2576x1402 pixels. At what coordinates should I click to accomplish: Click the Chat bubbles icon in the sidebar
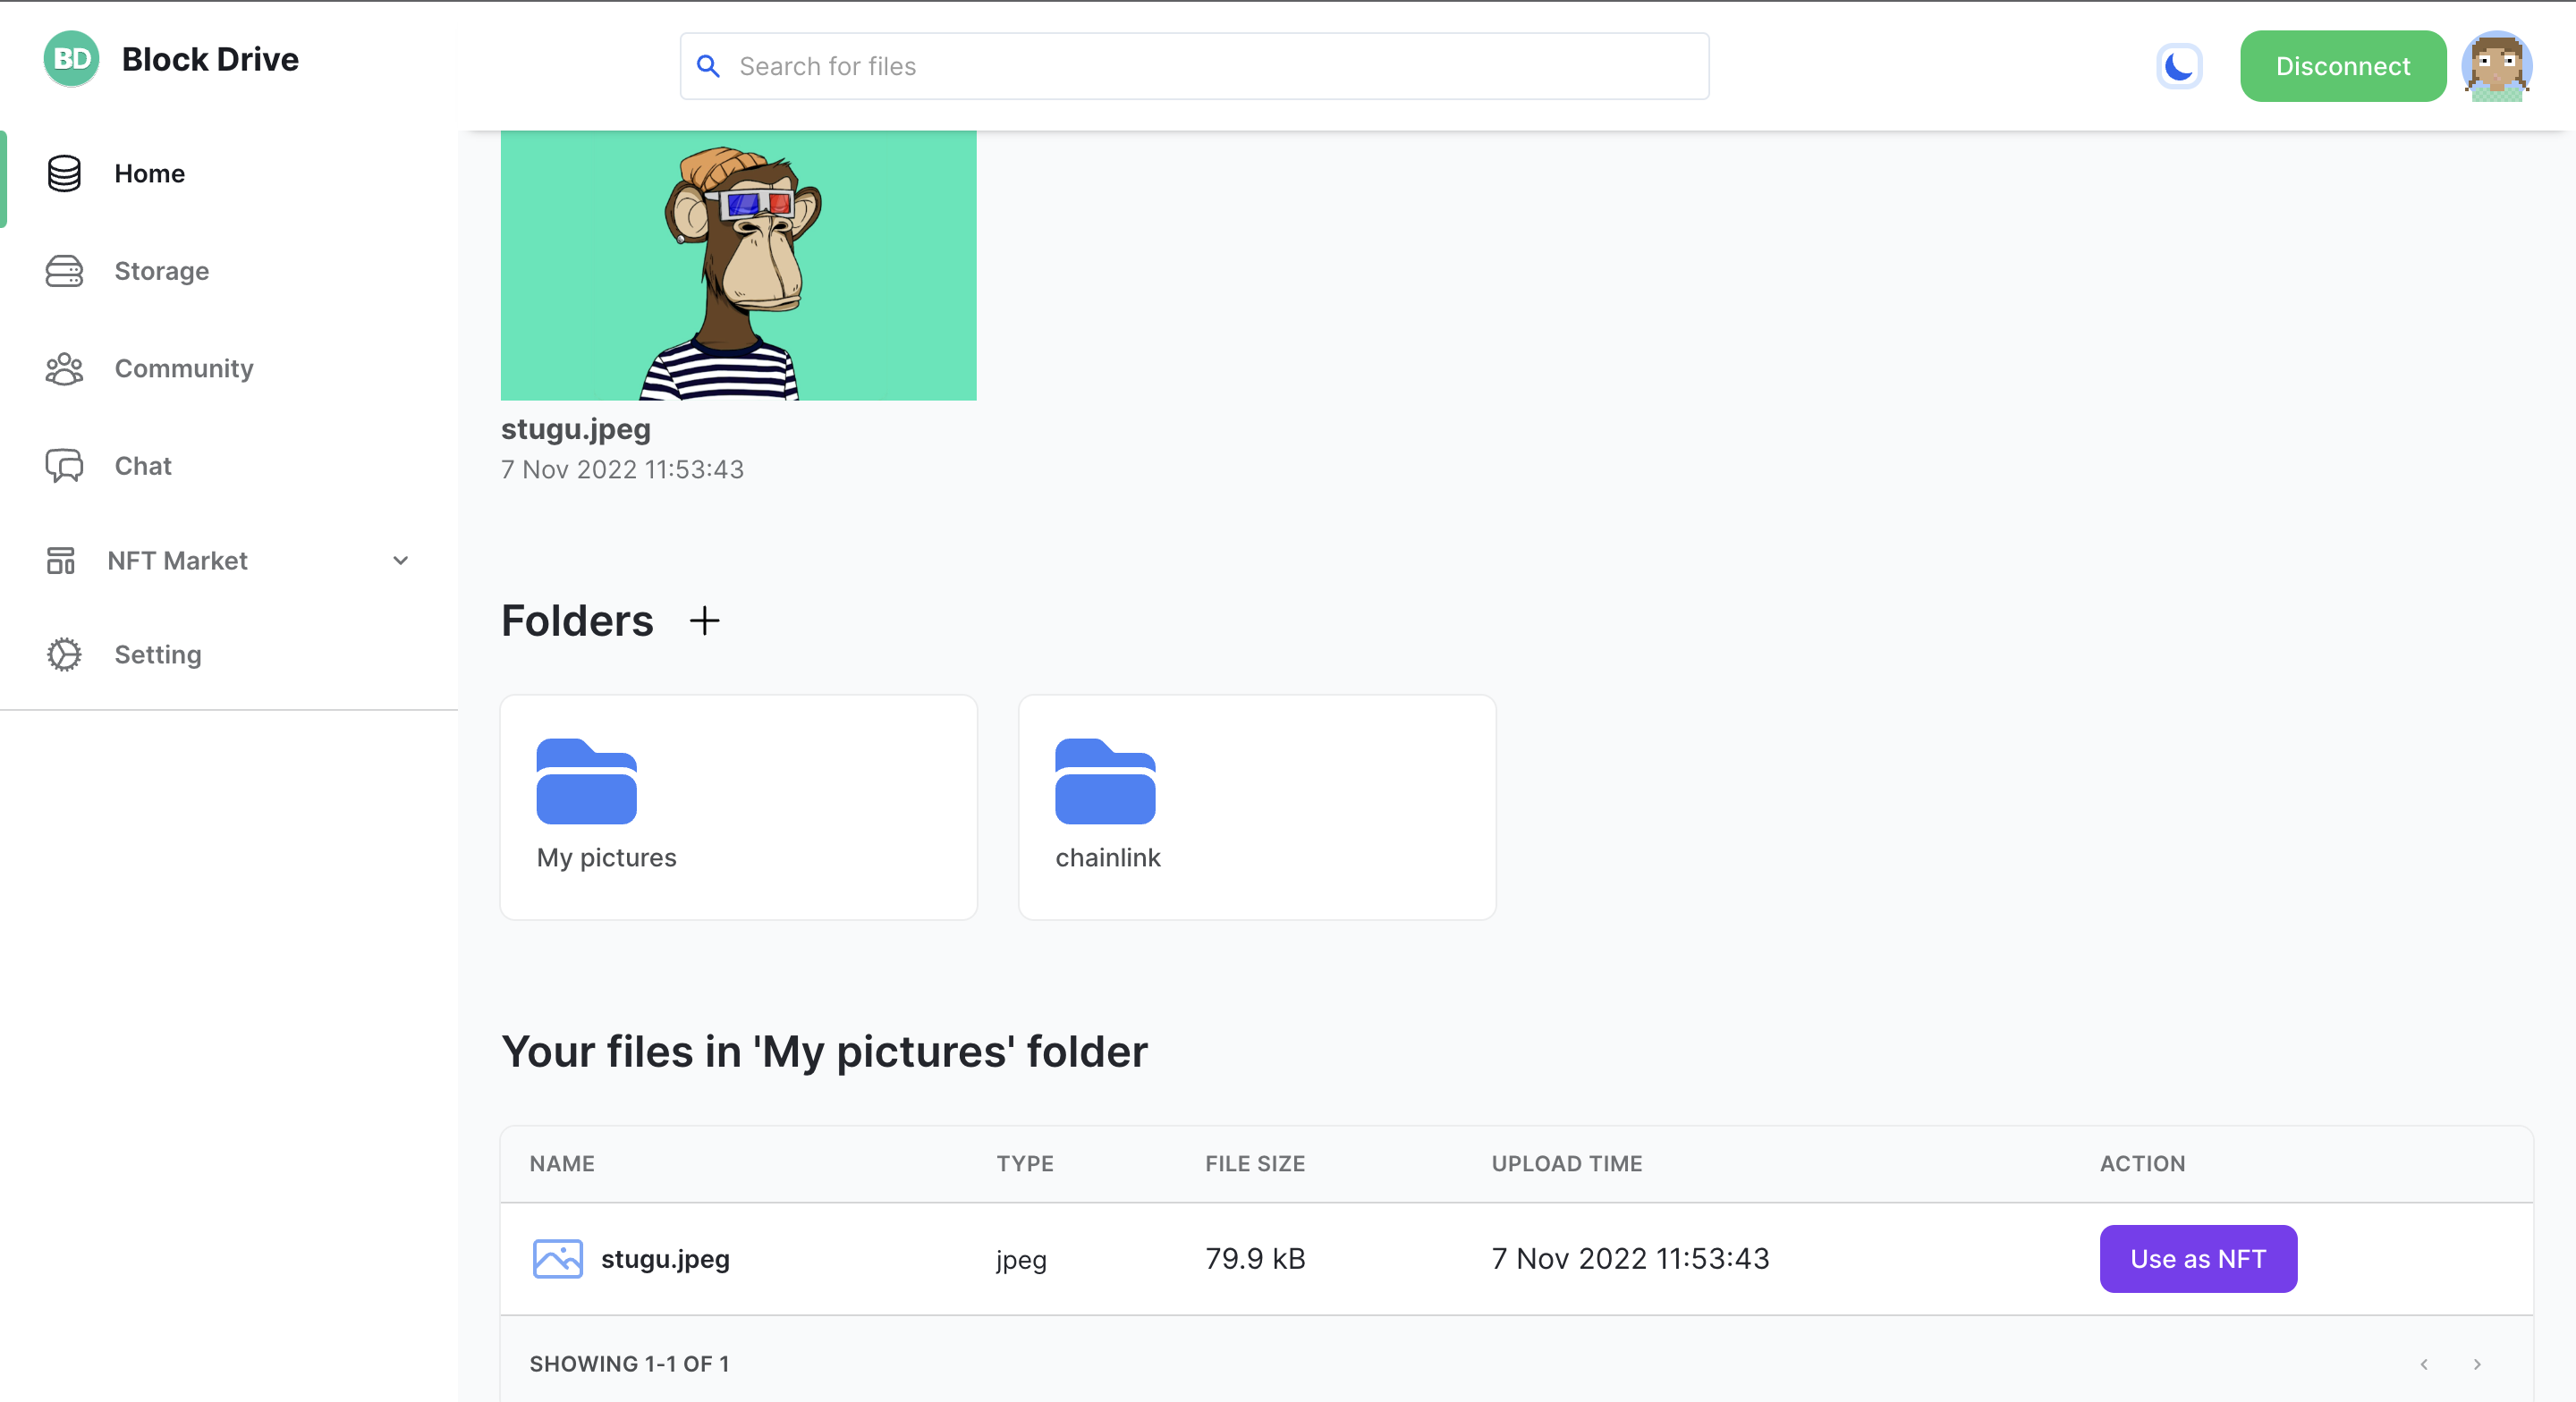coord(64,466)
